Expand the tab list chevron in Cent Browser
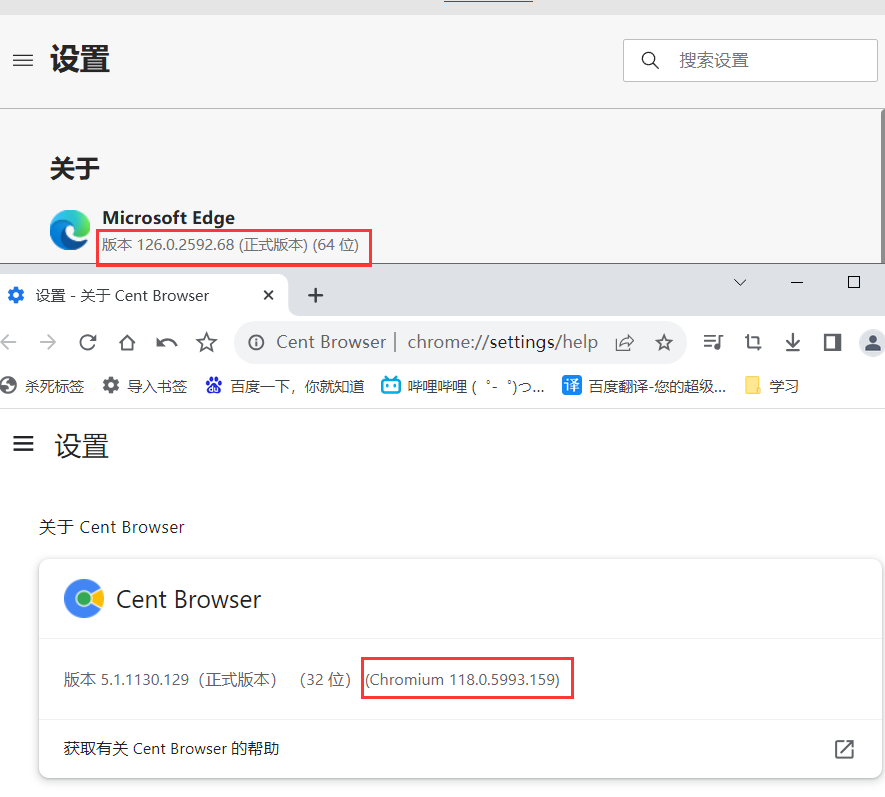Viewport: 885px width, 797px height. (x=740, y=282)
